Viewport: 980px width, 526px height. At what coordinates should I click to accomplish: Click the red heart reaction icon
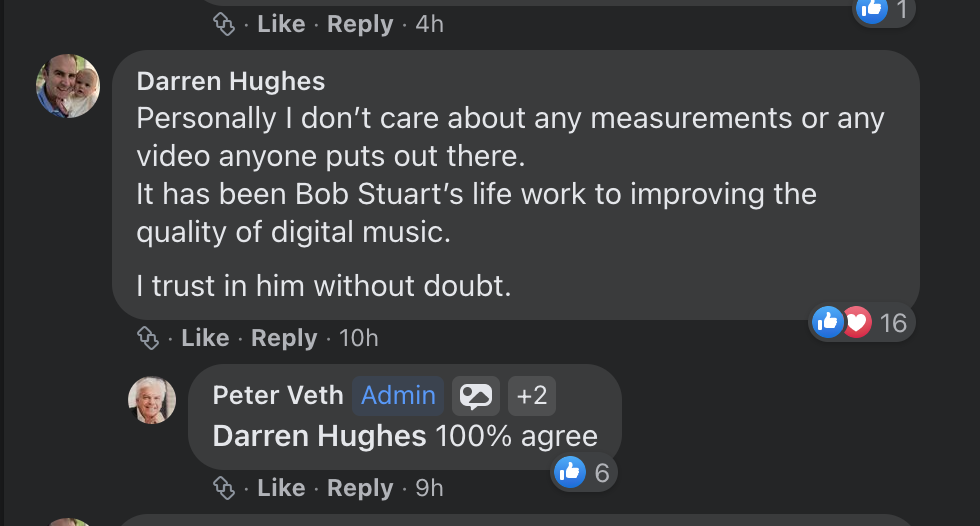[x=856, y=322]
